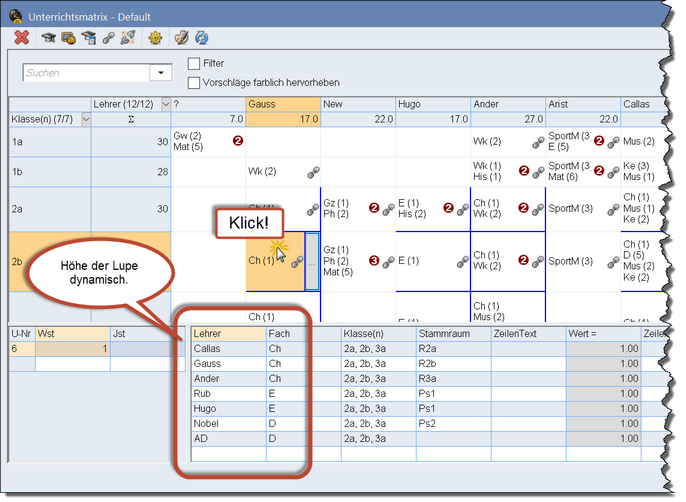Click the chain icon in selected 2b Gauss cell
The height and width of the screenshot is (502, 686).
[298, 262]
